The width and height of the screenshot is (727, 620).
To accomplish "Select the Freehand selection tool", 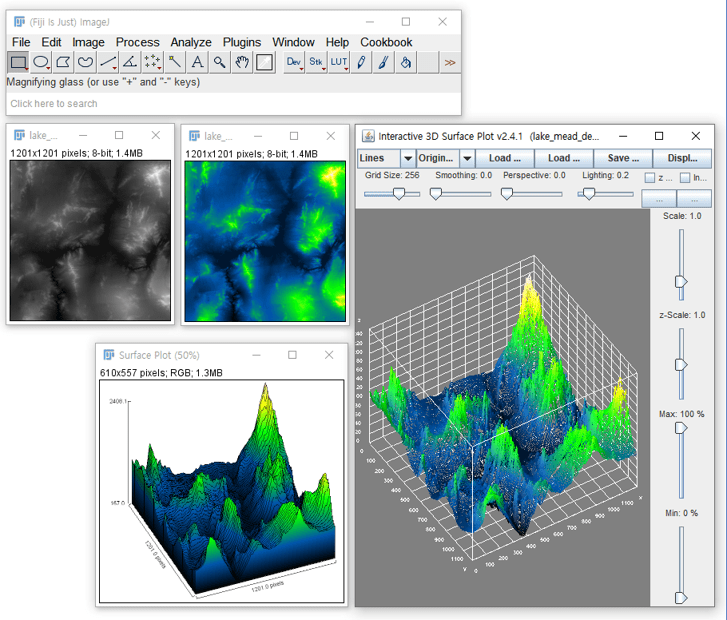I will pyautogui.click(x=85, y=62).
